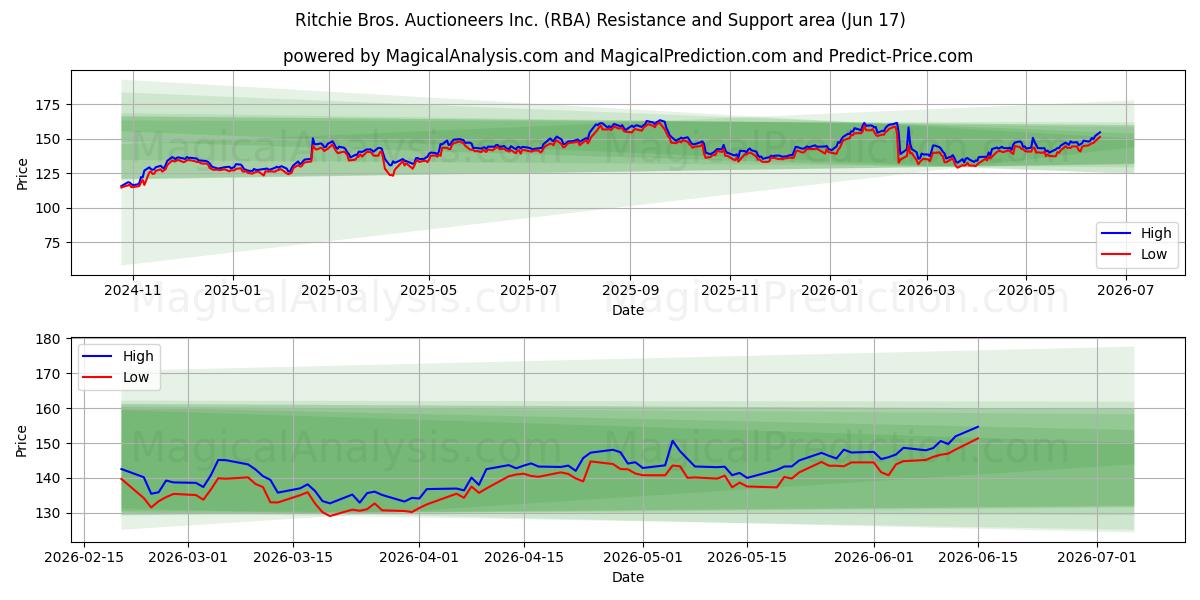Viewport: 1200px width, 600px height.
Task: Click the 2026-03 tick label
Action: 926,290
